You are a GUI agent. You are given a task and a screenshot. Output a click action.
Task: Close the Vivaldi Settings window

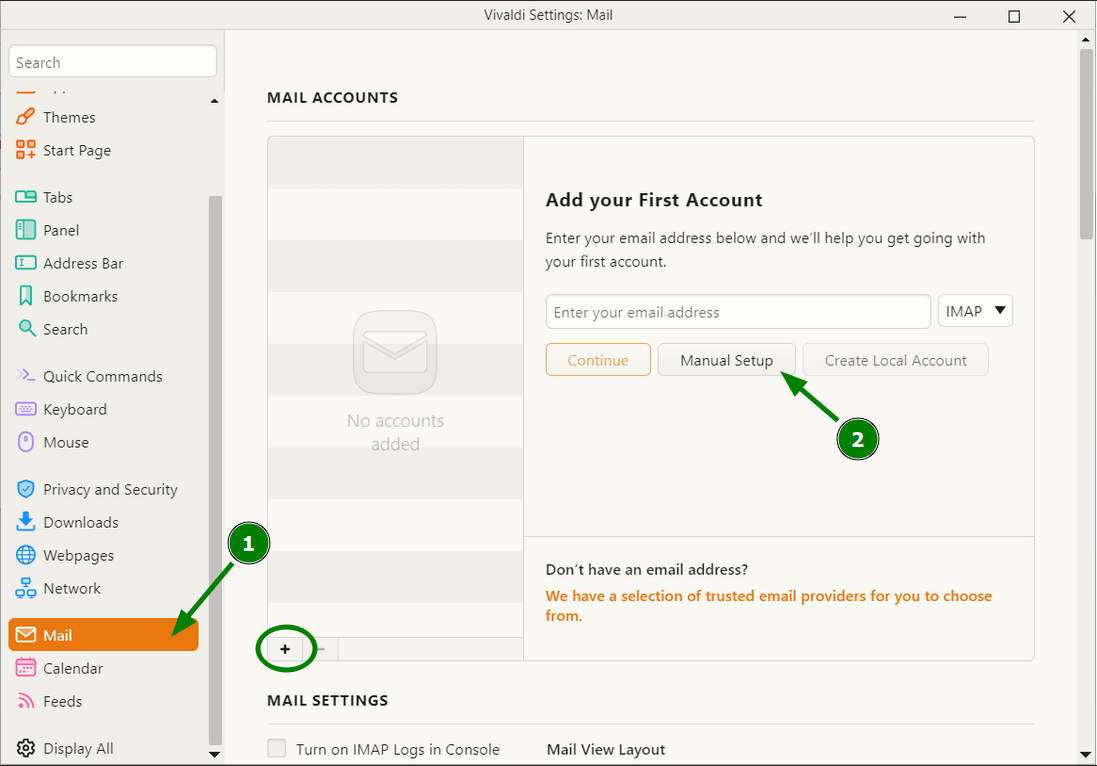pos(1069,16)
